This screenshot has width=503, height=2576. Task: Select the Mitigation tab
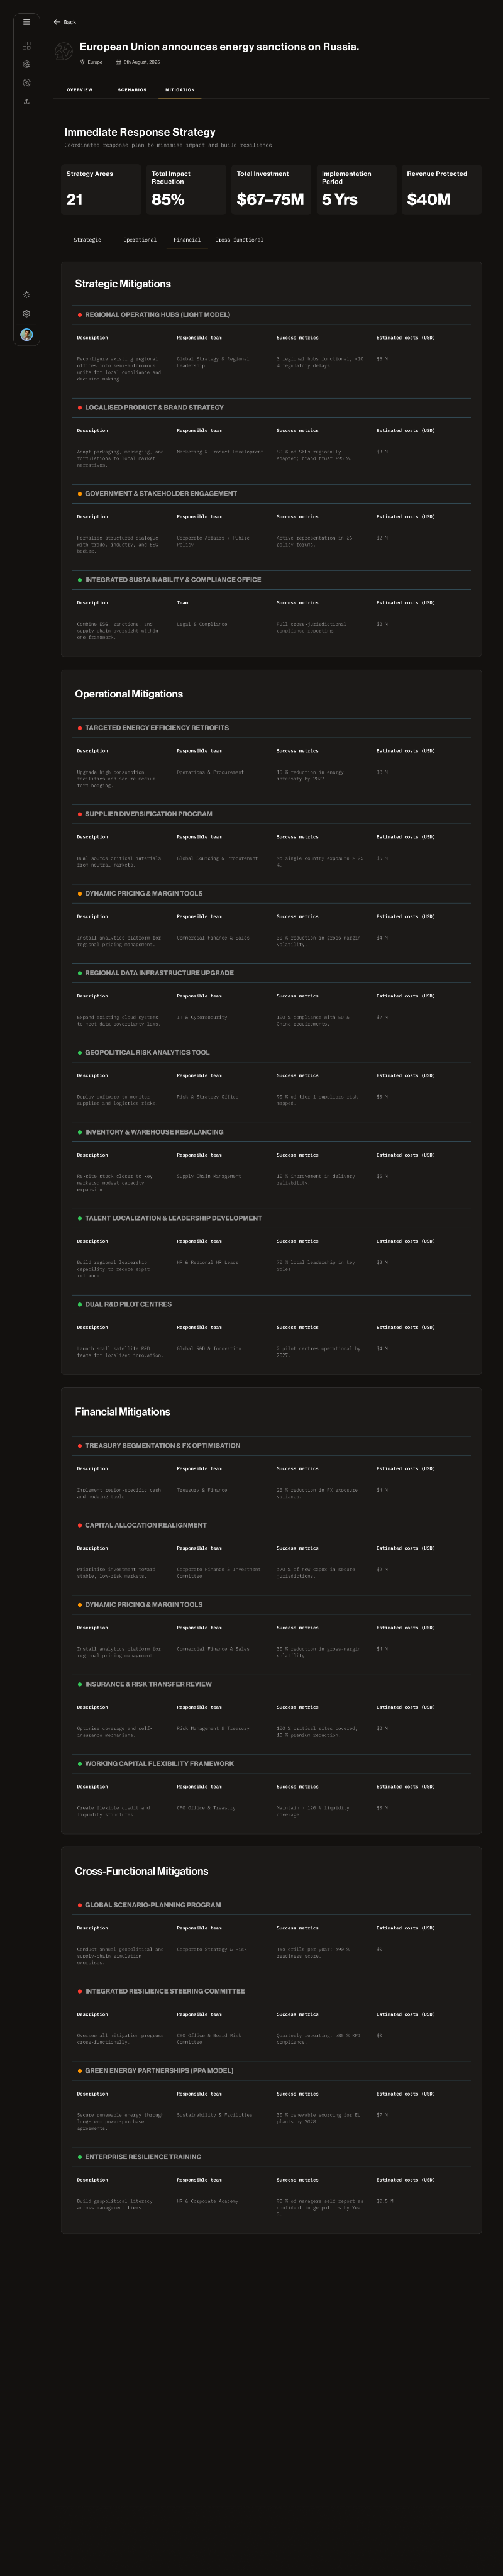click(180, 90)
